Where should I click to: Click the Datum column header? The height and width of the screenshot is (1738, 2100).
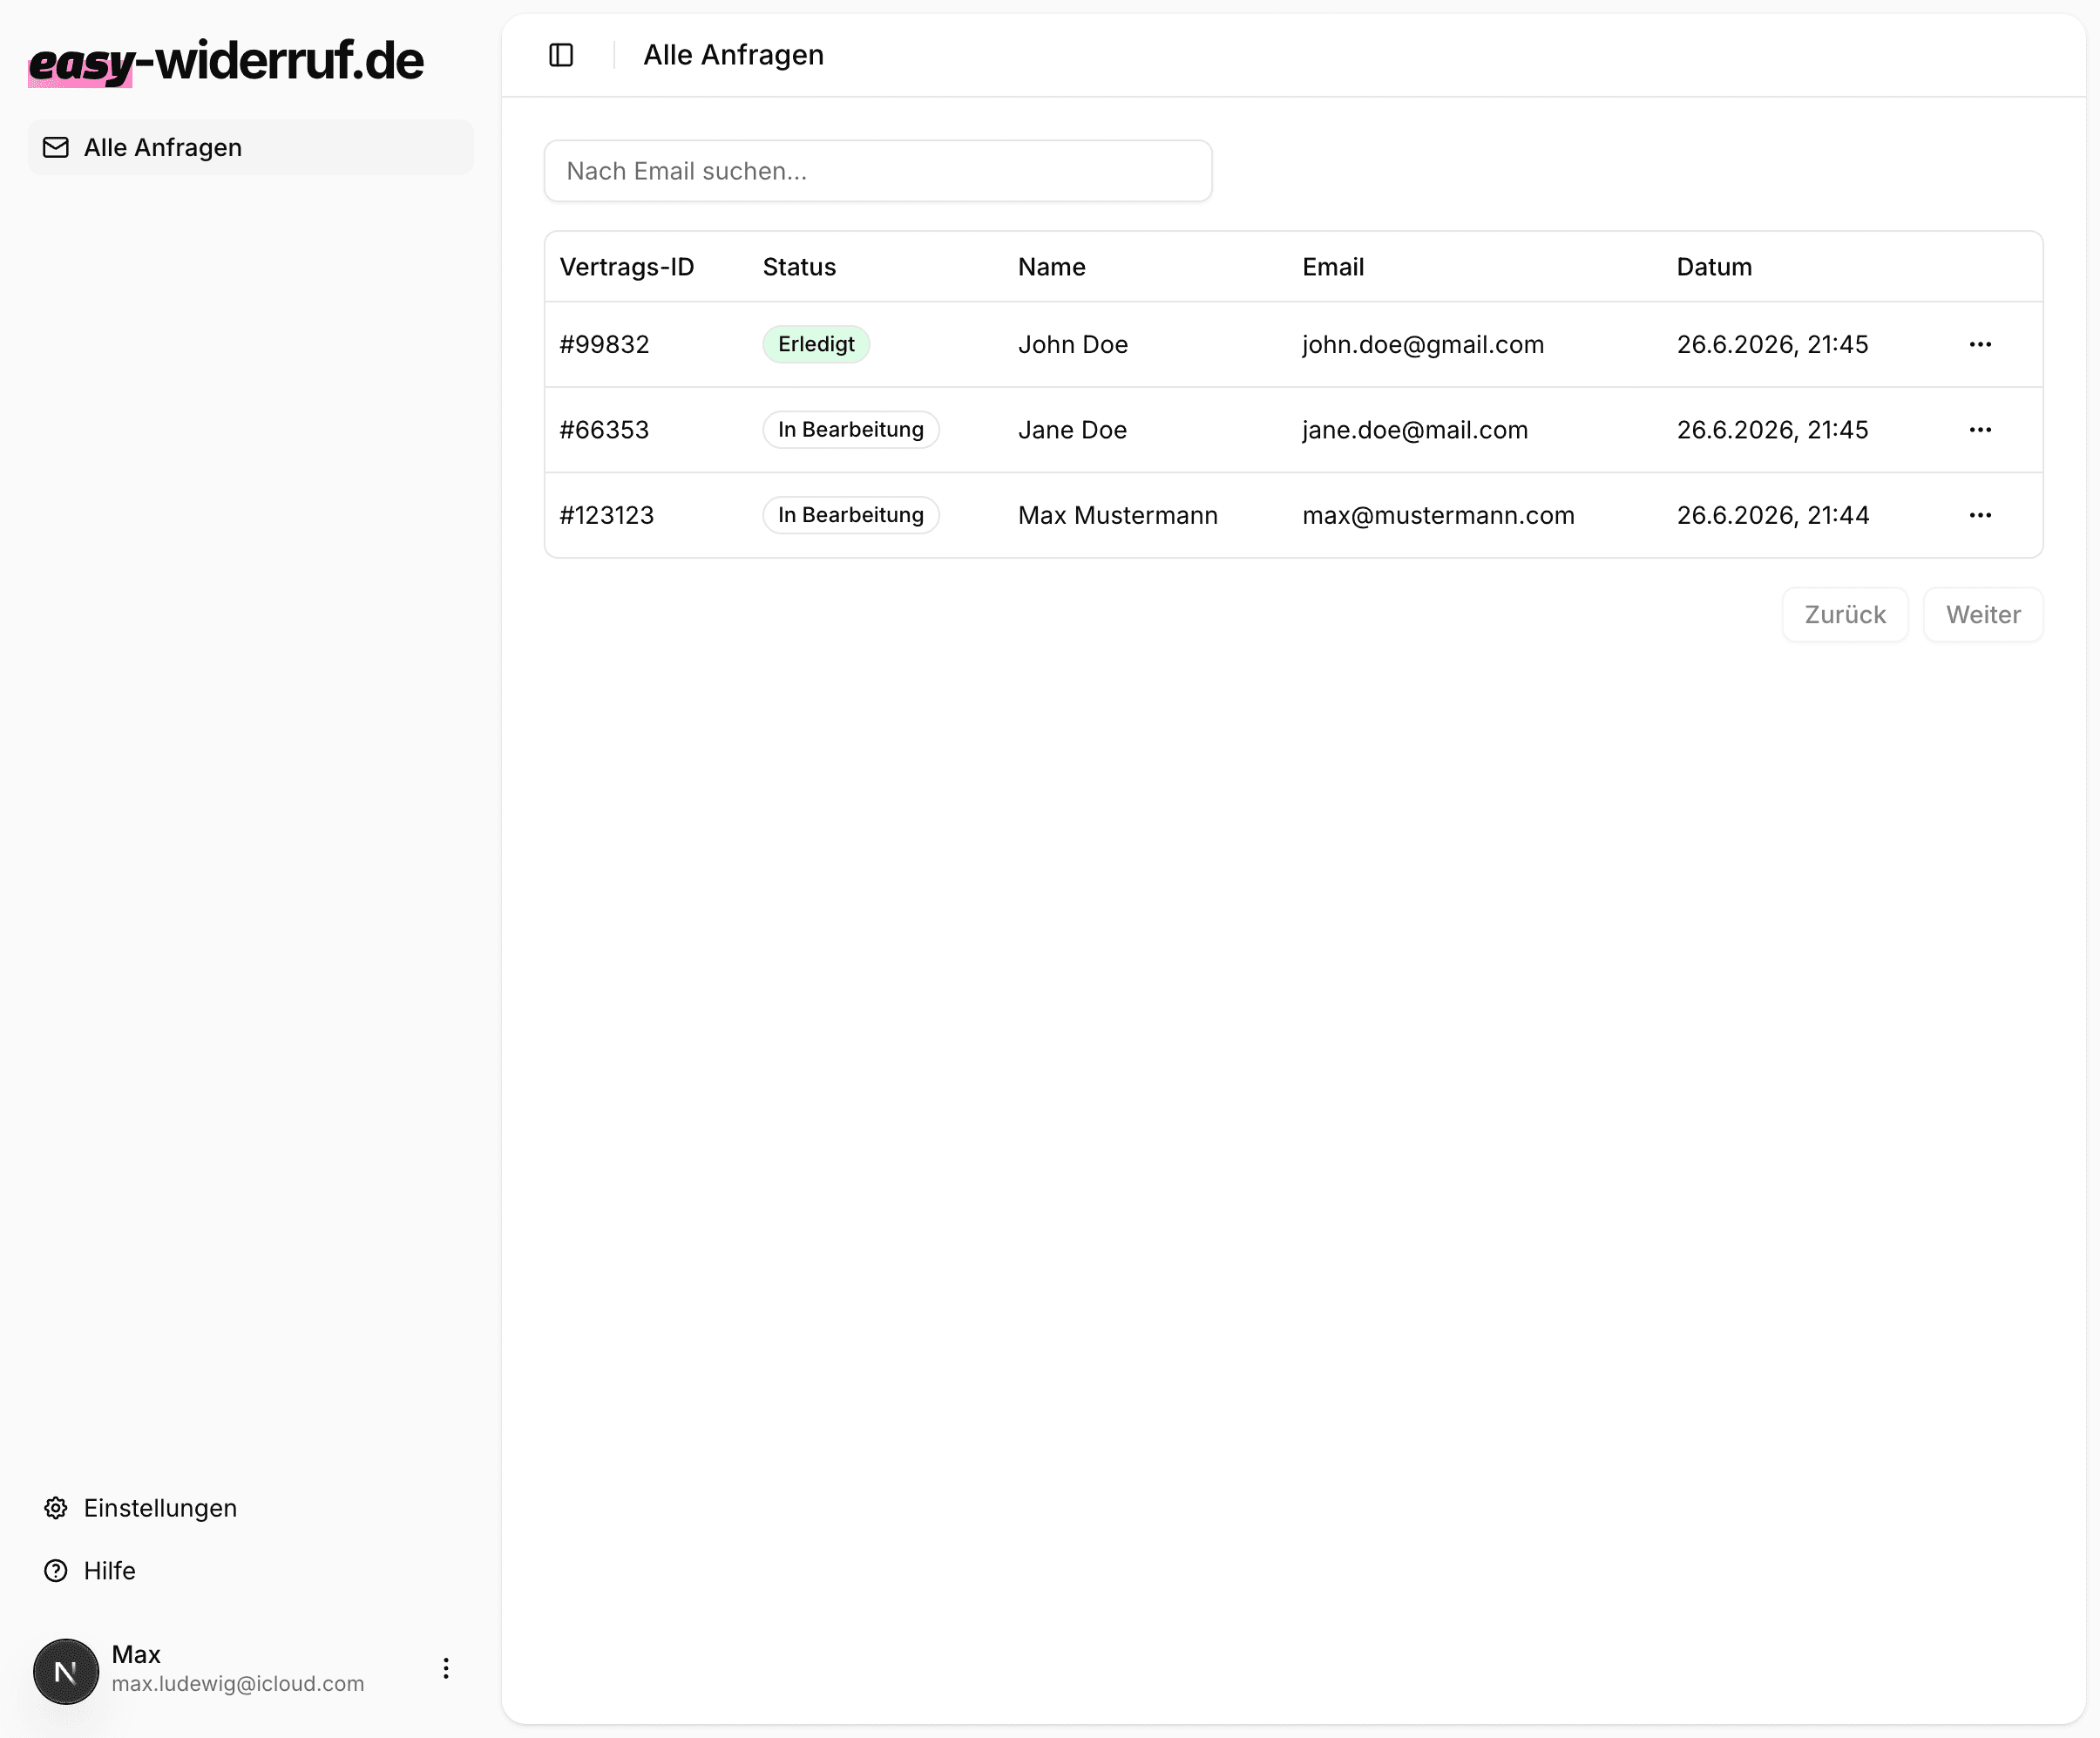point(1714,267)
